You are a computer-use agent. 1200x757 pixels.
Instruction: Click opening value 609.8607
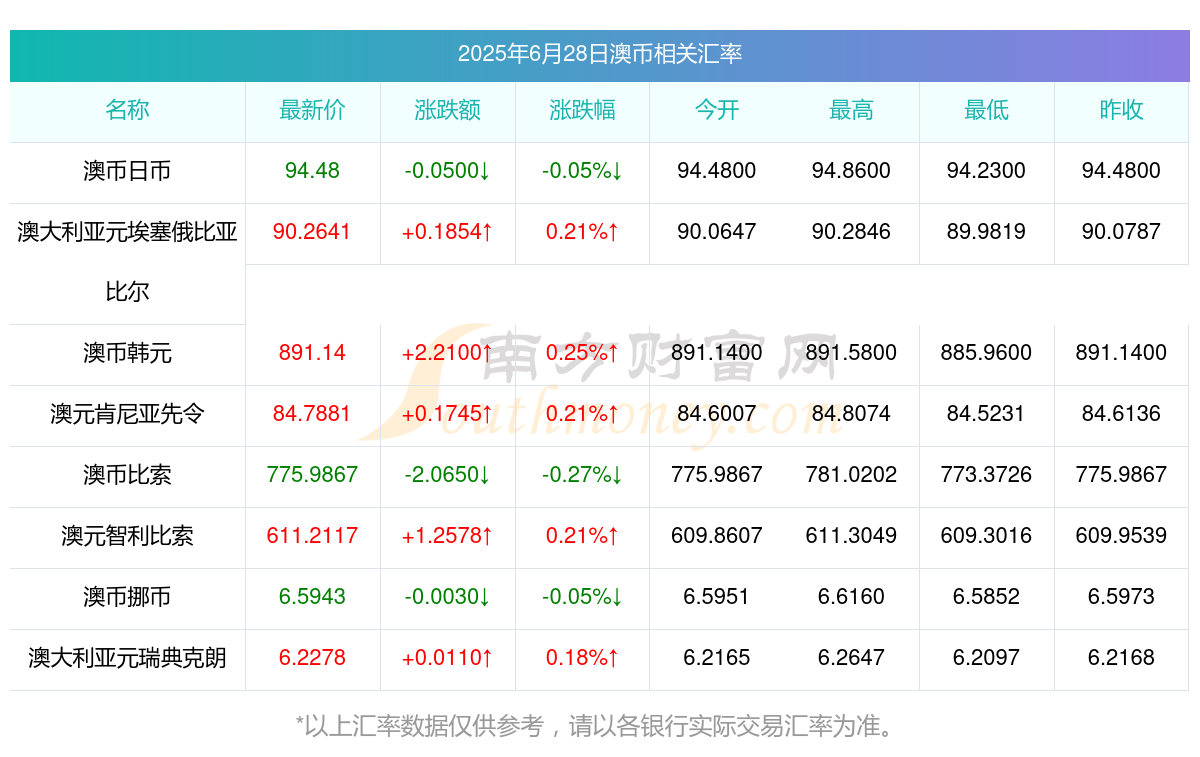tap(717, 536)
